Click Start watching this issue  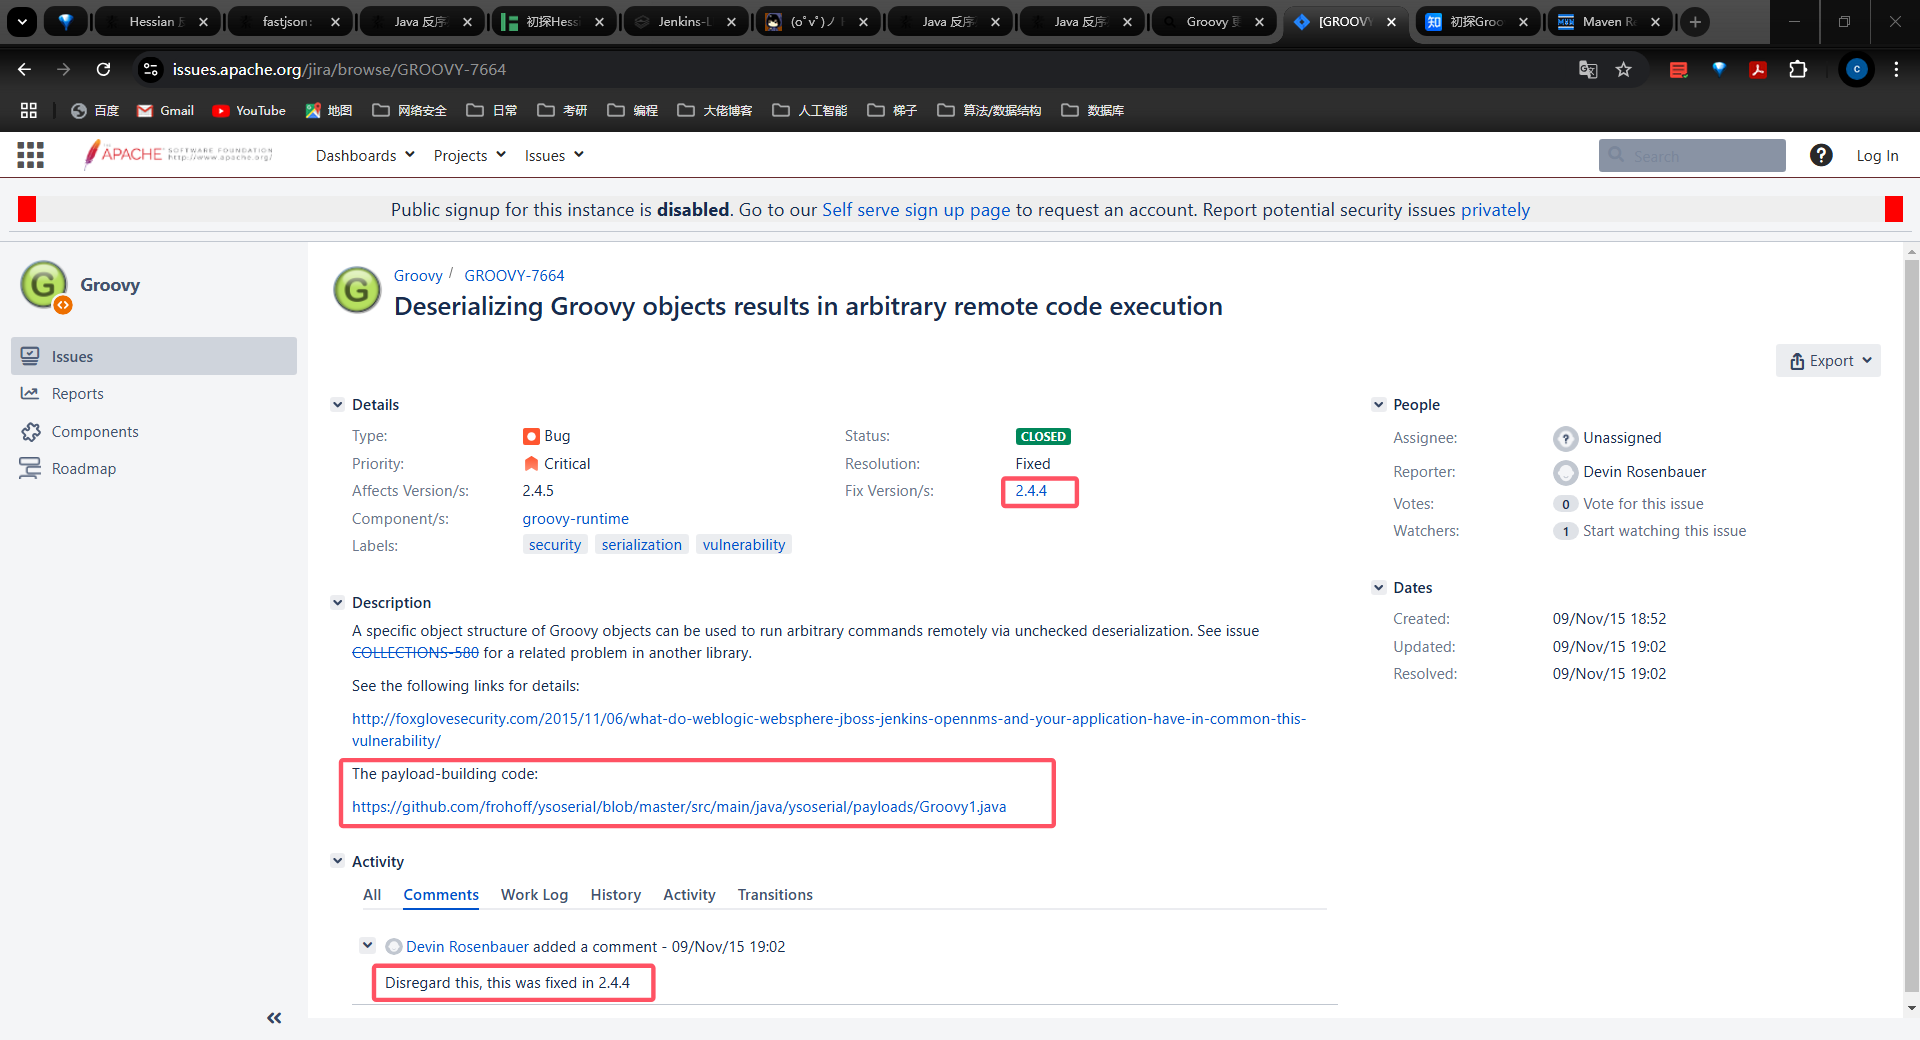pos(1664,531)
